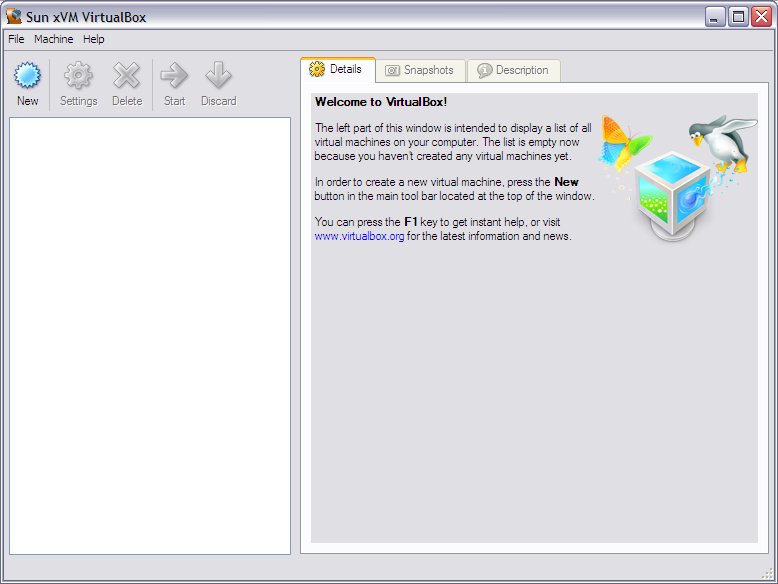
Task: Click inside the empty virtual machine list
Action: click(150, 336)
